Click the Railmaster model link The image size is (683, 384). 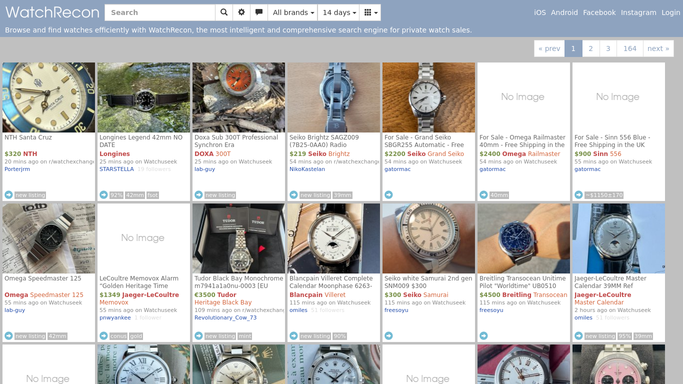[x=544, y=154]
